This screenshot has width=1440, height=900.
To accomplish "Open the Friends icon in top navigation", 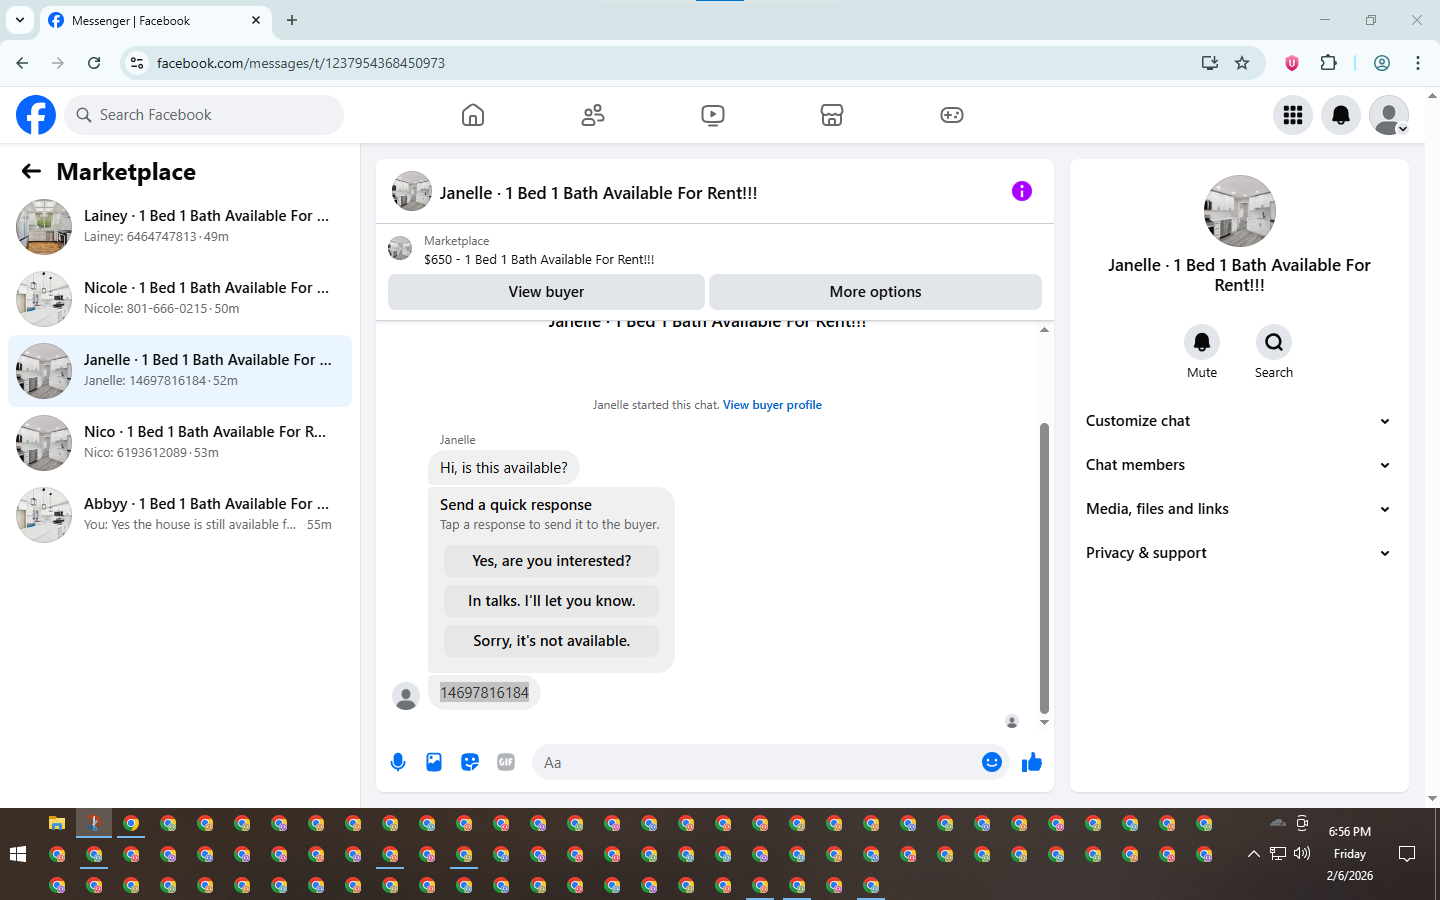I will tap(593, 115).
